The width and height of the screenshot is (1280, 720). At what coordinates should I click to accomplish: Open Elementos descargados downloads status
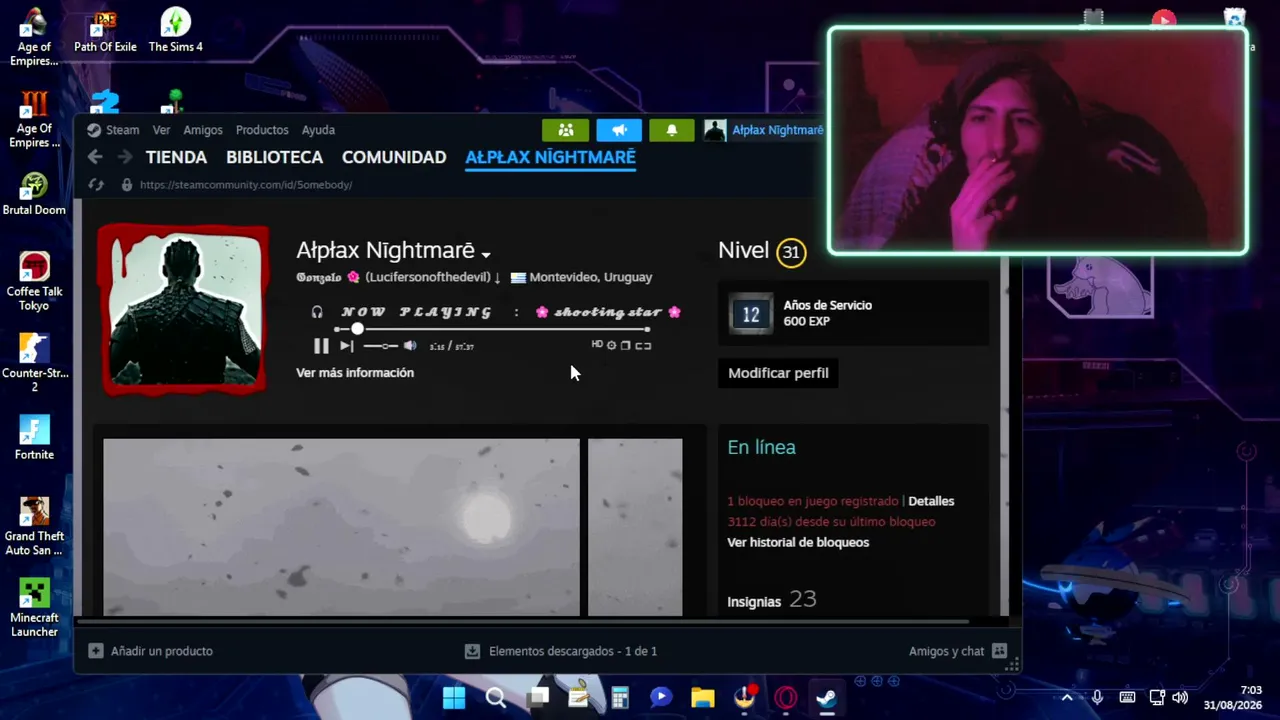tap(561, 651)
